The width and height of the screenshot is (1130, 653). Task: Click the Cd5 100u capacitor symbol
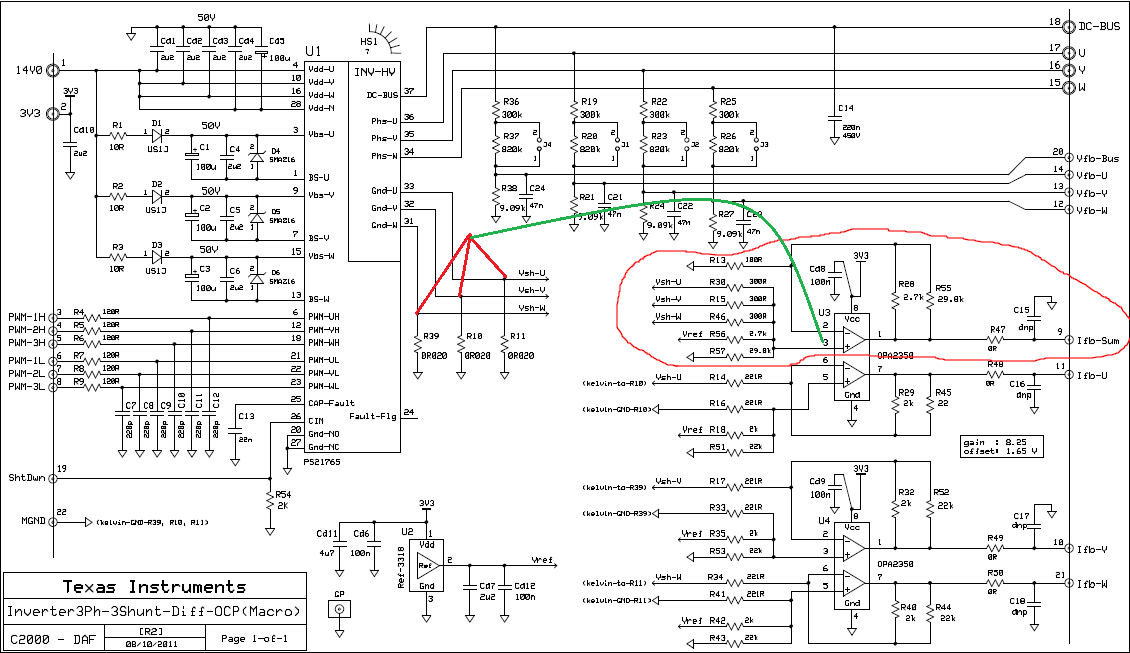pyautogui.click(x=261, y=50)
